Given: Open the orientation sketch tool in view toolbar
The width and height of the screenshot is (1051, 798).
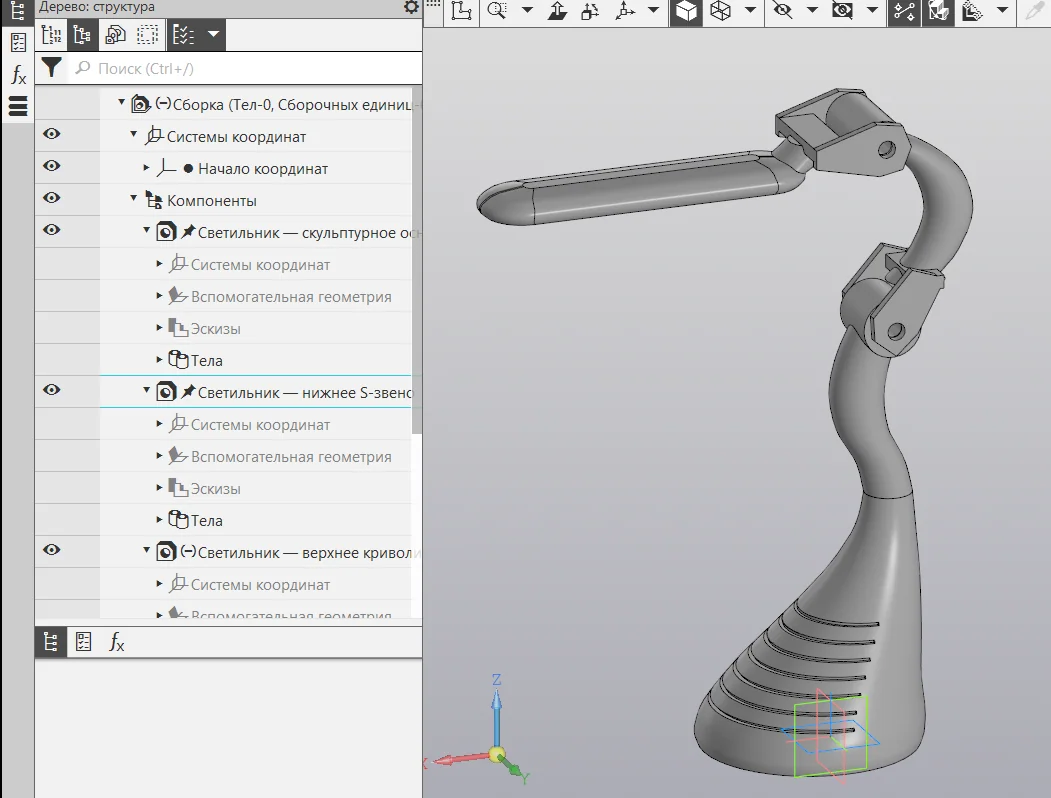Looking at the screenshot, I should [x=461, y=10].
